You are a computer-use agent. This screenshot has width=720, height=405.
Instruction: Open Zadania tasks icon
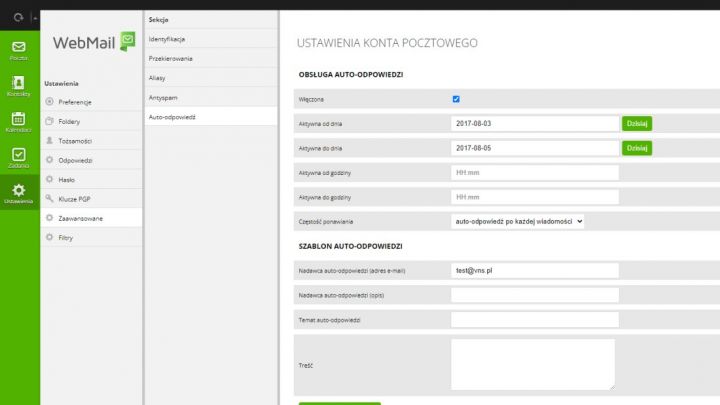click(19, 159)
